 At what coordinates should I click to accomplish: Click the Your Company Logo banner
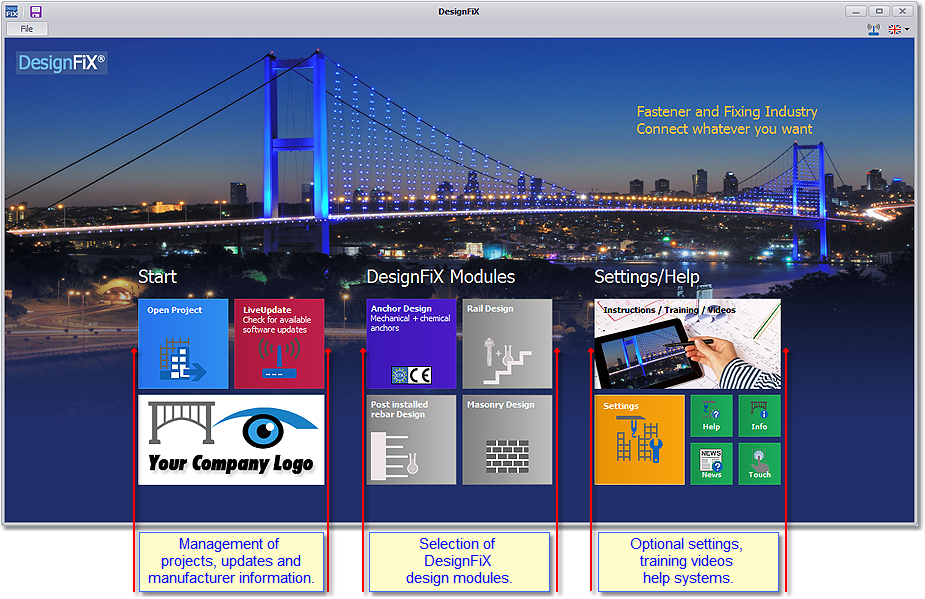click(x=231, y=440)
